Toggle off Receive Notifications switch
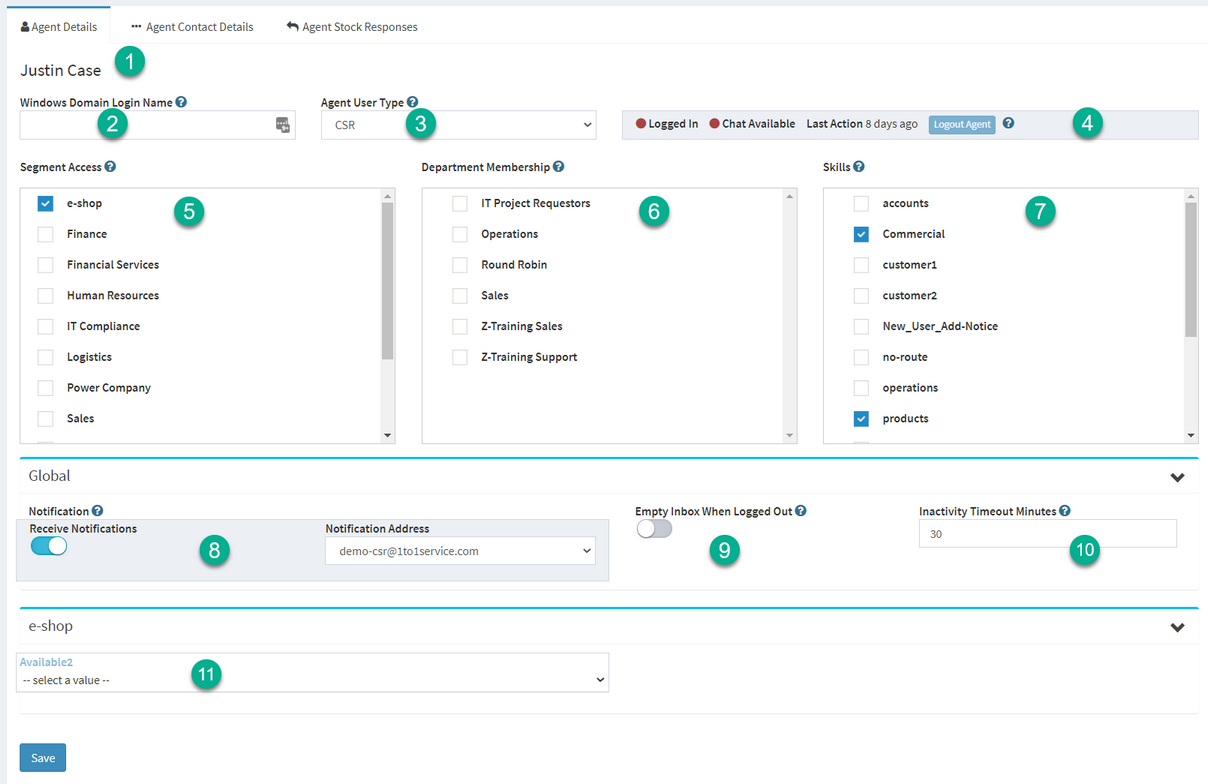The height and width of the screenshot is (784, 1208). tap(49, 546)
